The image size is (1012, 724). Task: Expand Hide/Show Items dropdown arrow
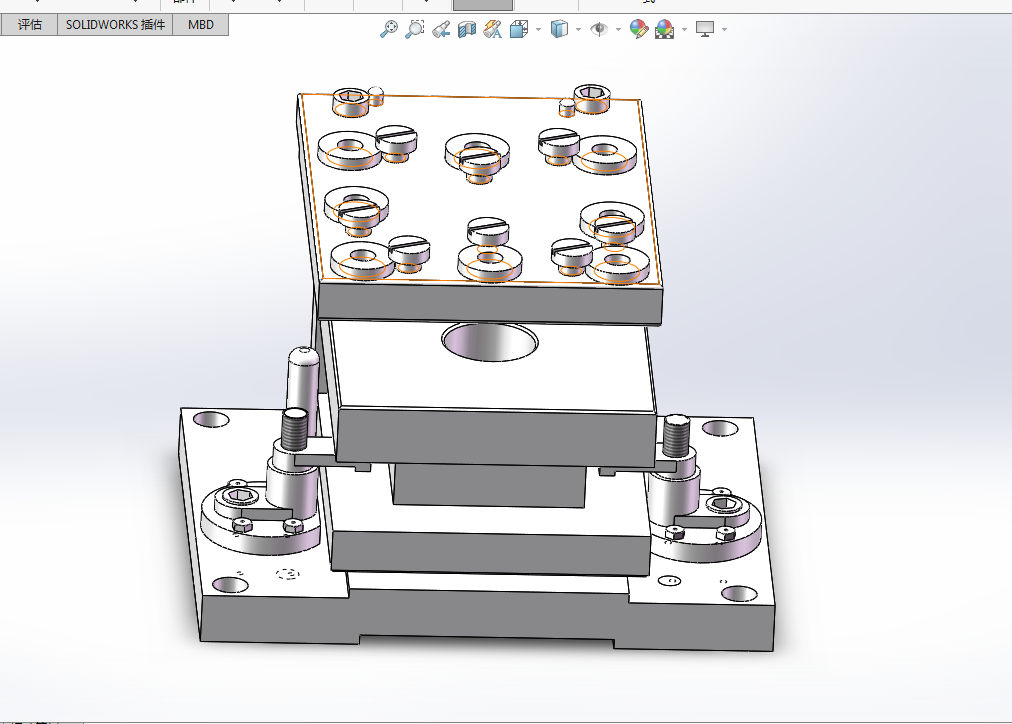[x=618, y=29]
